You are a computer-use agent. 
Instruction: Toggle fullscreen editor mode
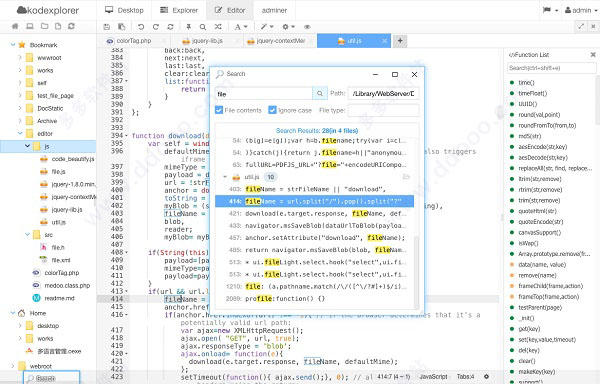[x=581, y=26]
